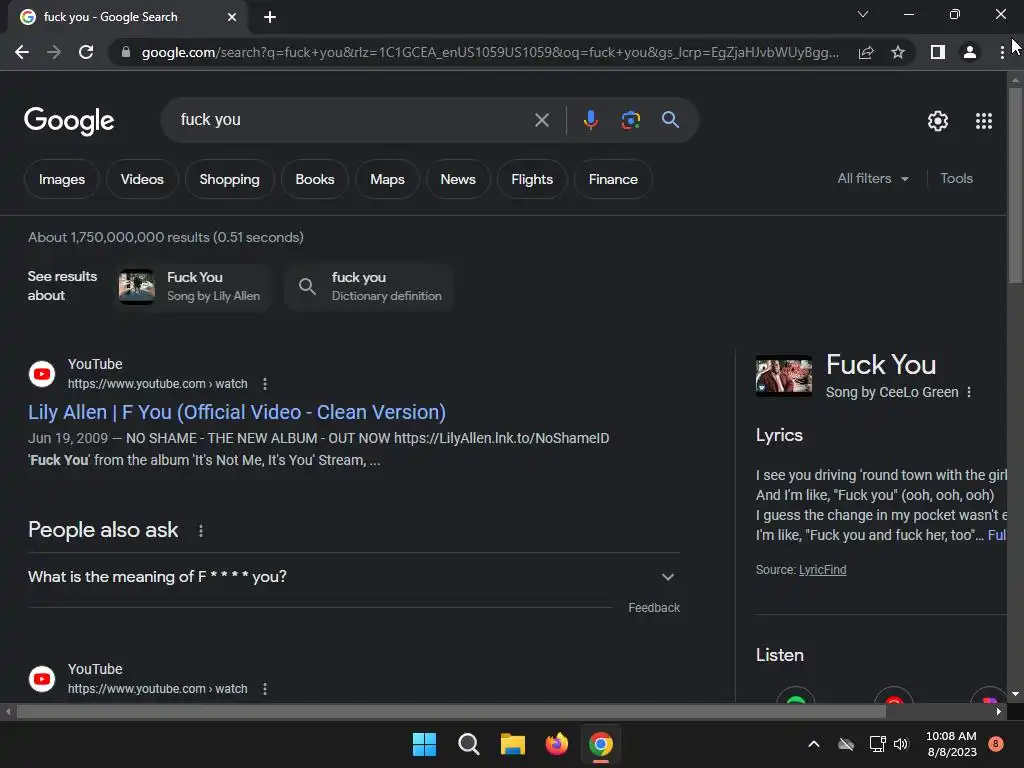Switch to Videos results
1024x768 pixels.
click(142, 179)
